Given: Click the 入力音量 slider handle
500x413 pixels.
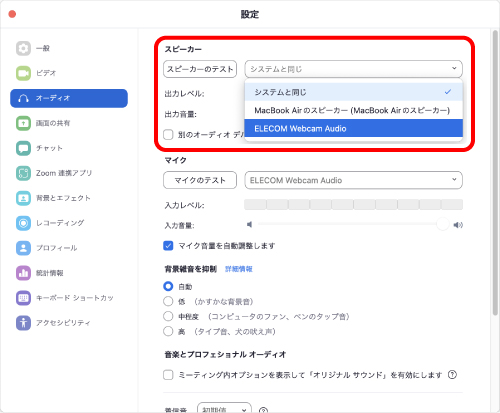Looking at the screenshot, I should [x=443, y=224].
